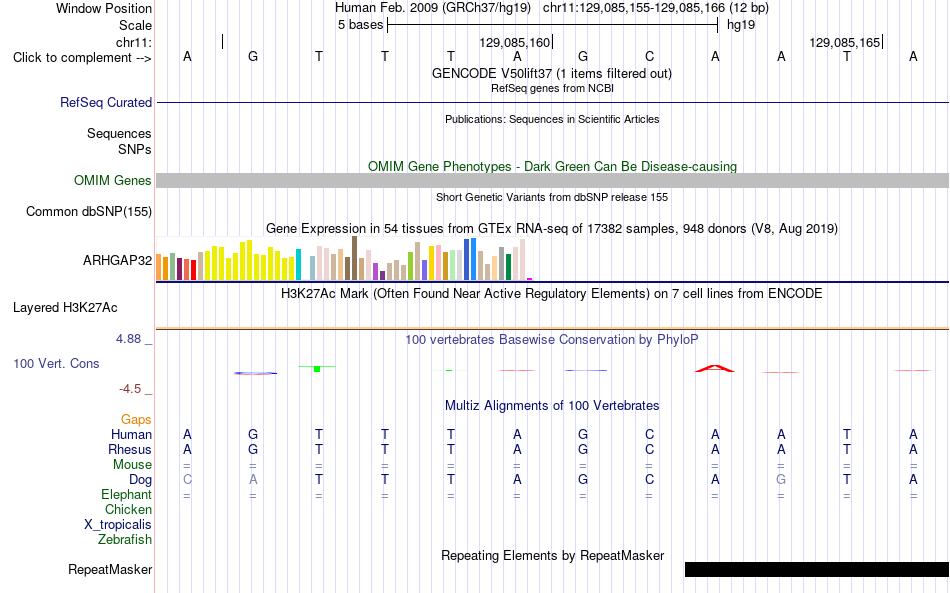Image resolution: width=950 pixels, height=593 pixels.
Task: Click the RepeatMasker track label
Action: click(110, 569)
